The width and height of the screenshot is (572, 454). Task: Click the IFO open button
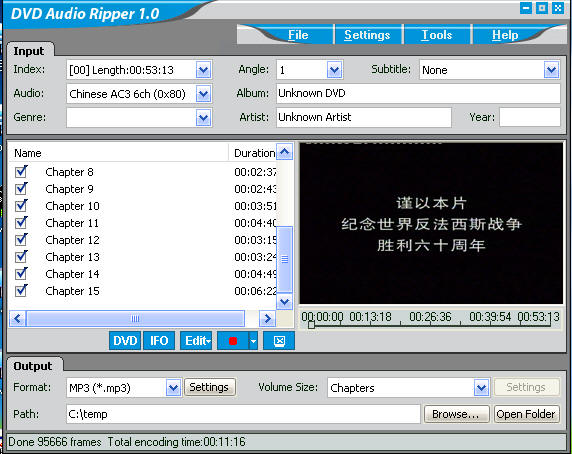(x=159, y=341)
